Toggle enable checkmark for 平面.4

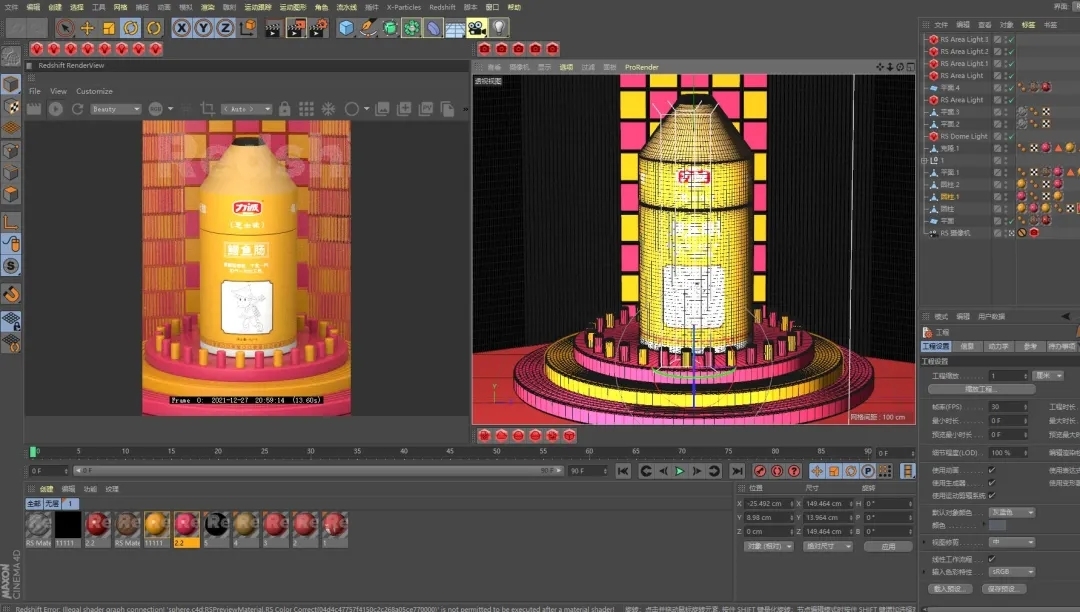[x=1011, y=88]
